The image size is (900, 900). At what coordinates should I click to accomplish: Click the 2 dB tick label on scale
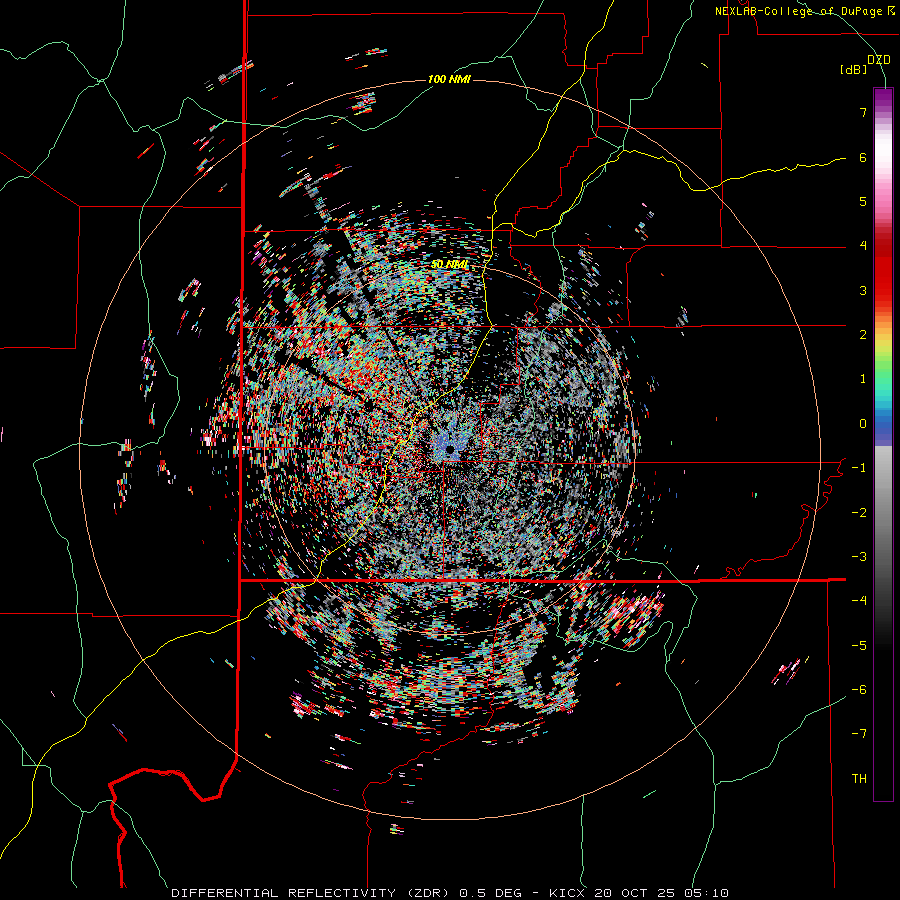pyautogui.click(x=863, y=335)
